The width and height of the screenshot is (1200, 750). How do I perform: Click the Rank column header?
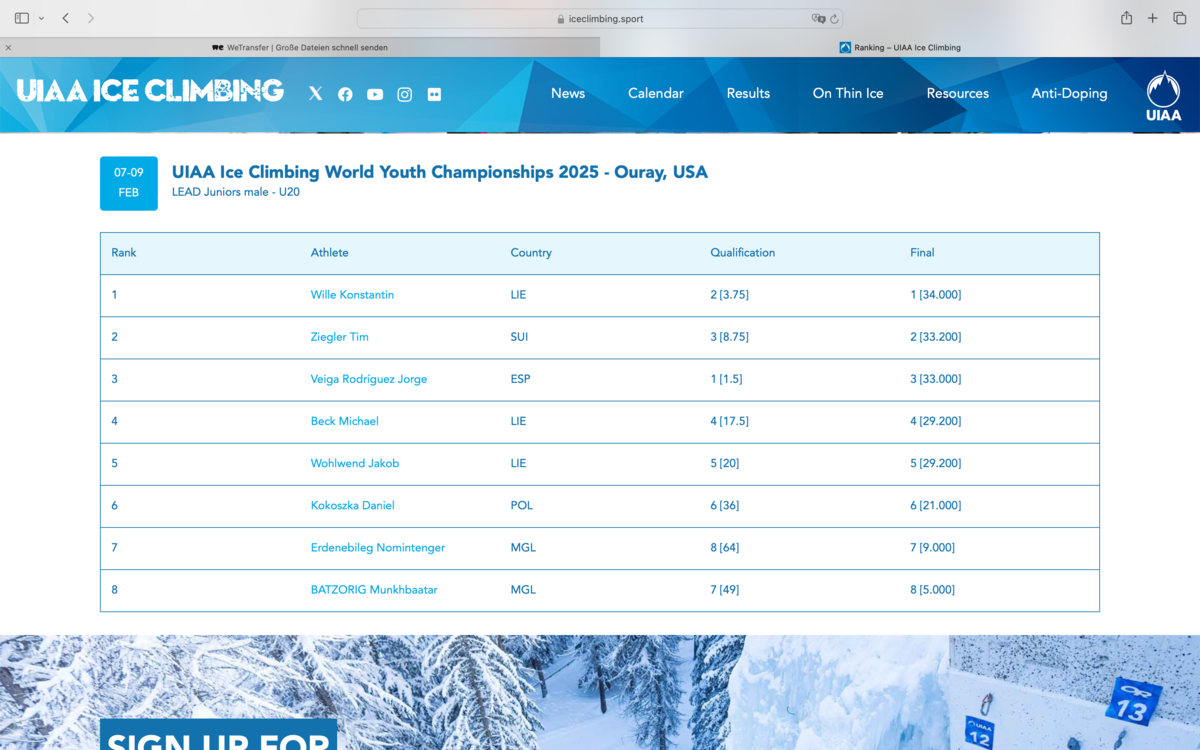(124, 253)
